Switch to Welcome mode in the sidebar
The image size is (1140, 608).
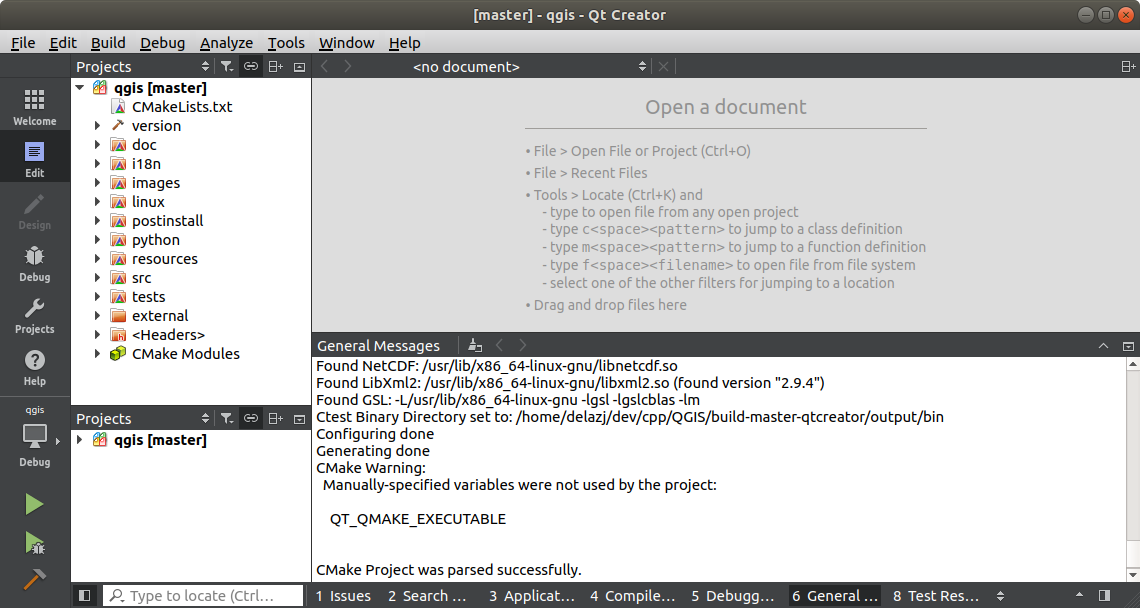35,105
